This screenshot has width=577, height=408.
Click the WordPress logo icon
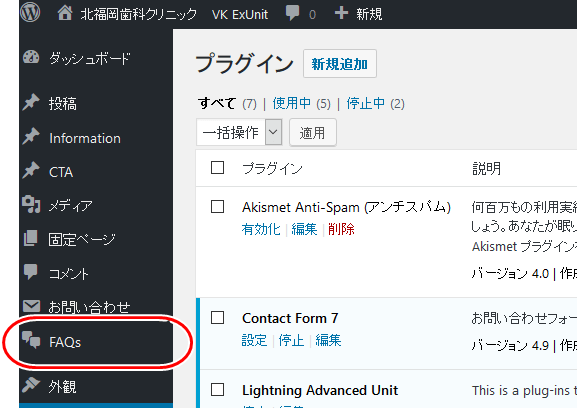(30, 12)
